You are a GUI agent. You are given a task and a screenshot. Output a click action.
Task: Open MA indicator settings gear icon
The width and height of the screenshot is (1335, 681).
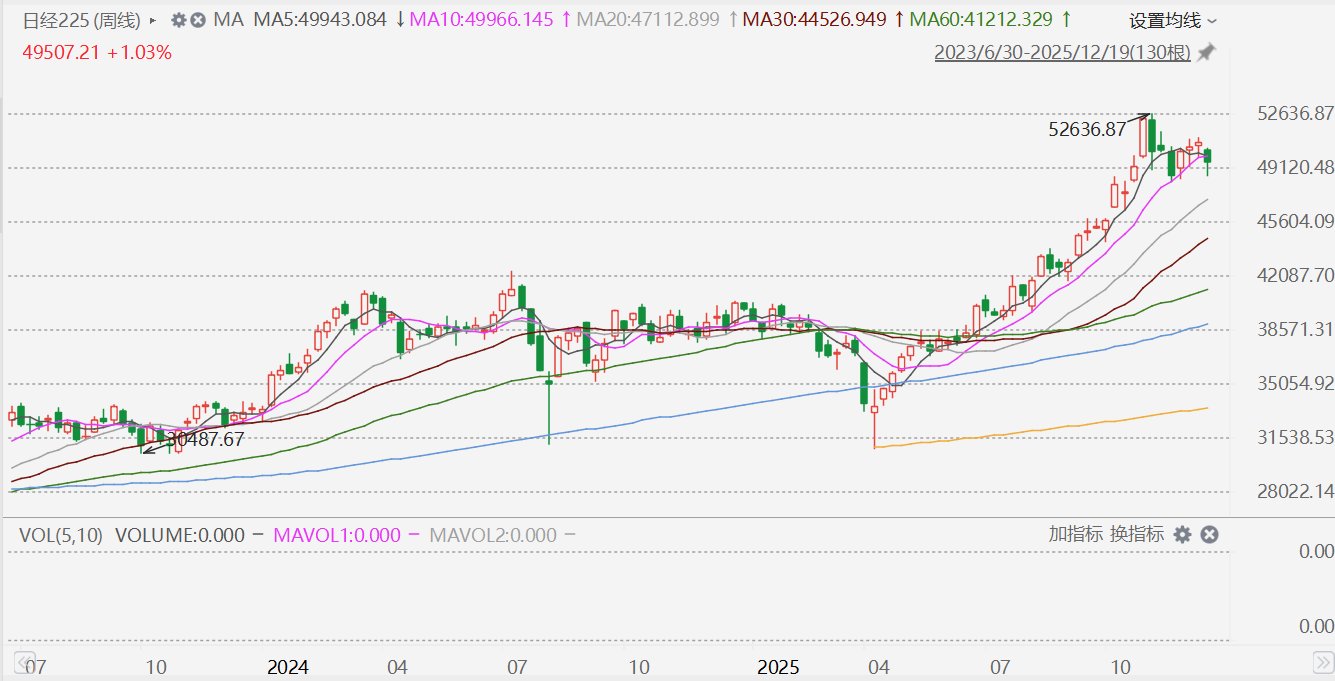pos(179,20)
